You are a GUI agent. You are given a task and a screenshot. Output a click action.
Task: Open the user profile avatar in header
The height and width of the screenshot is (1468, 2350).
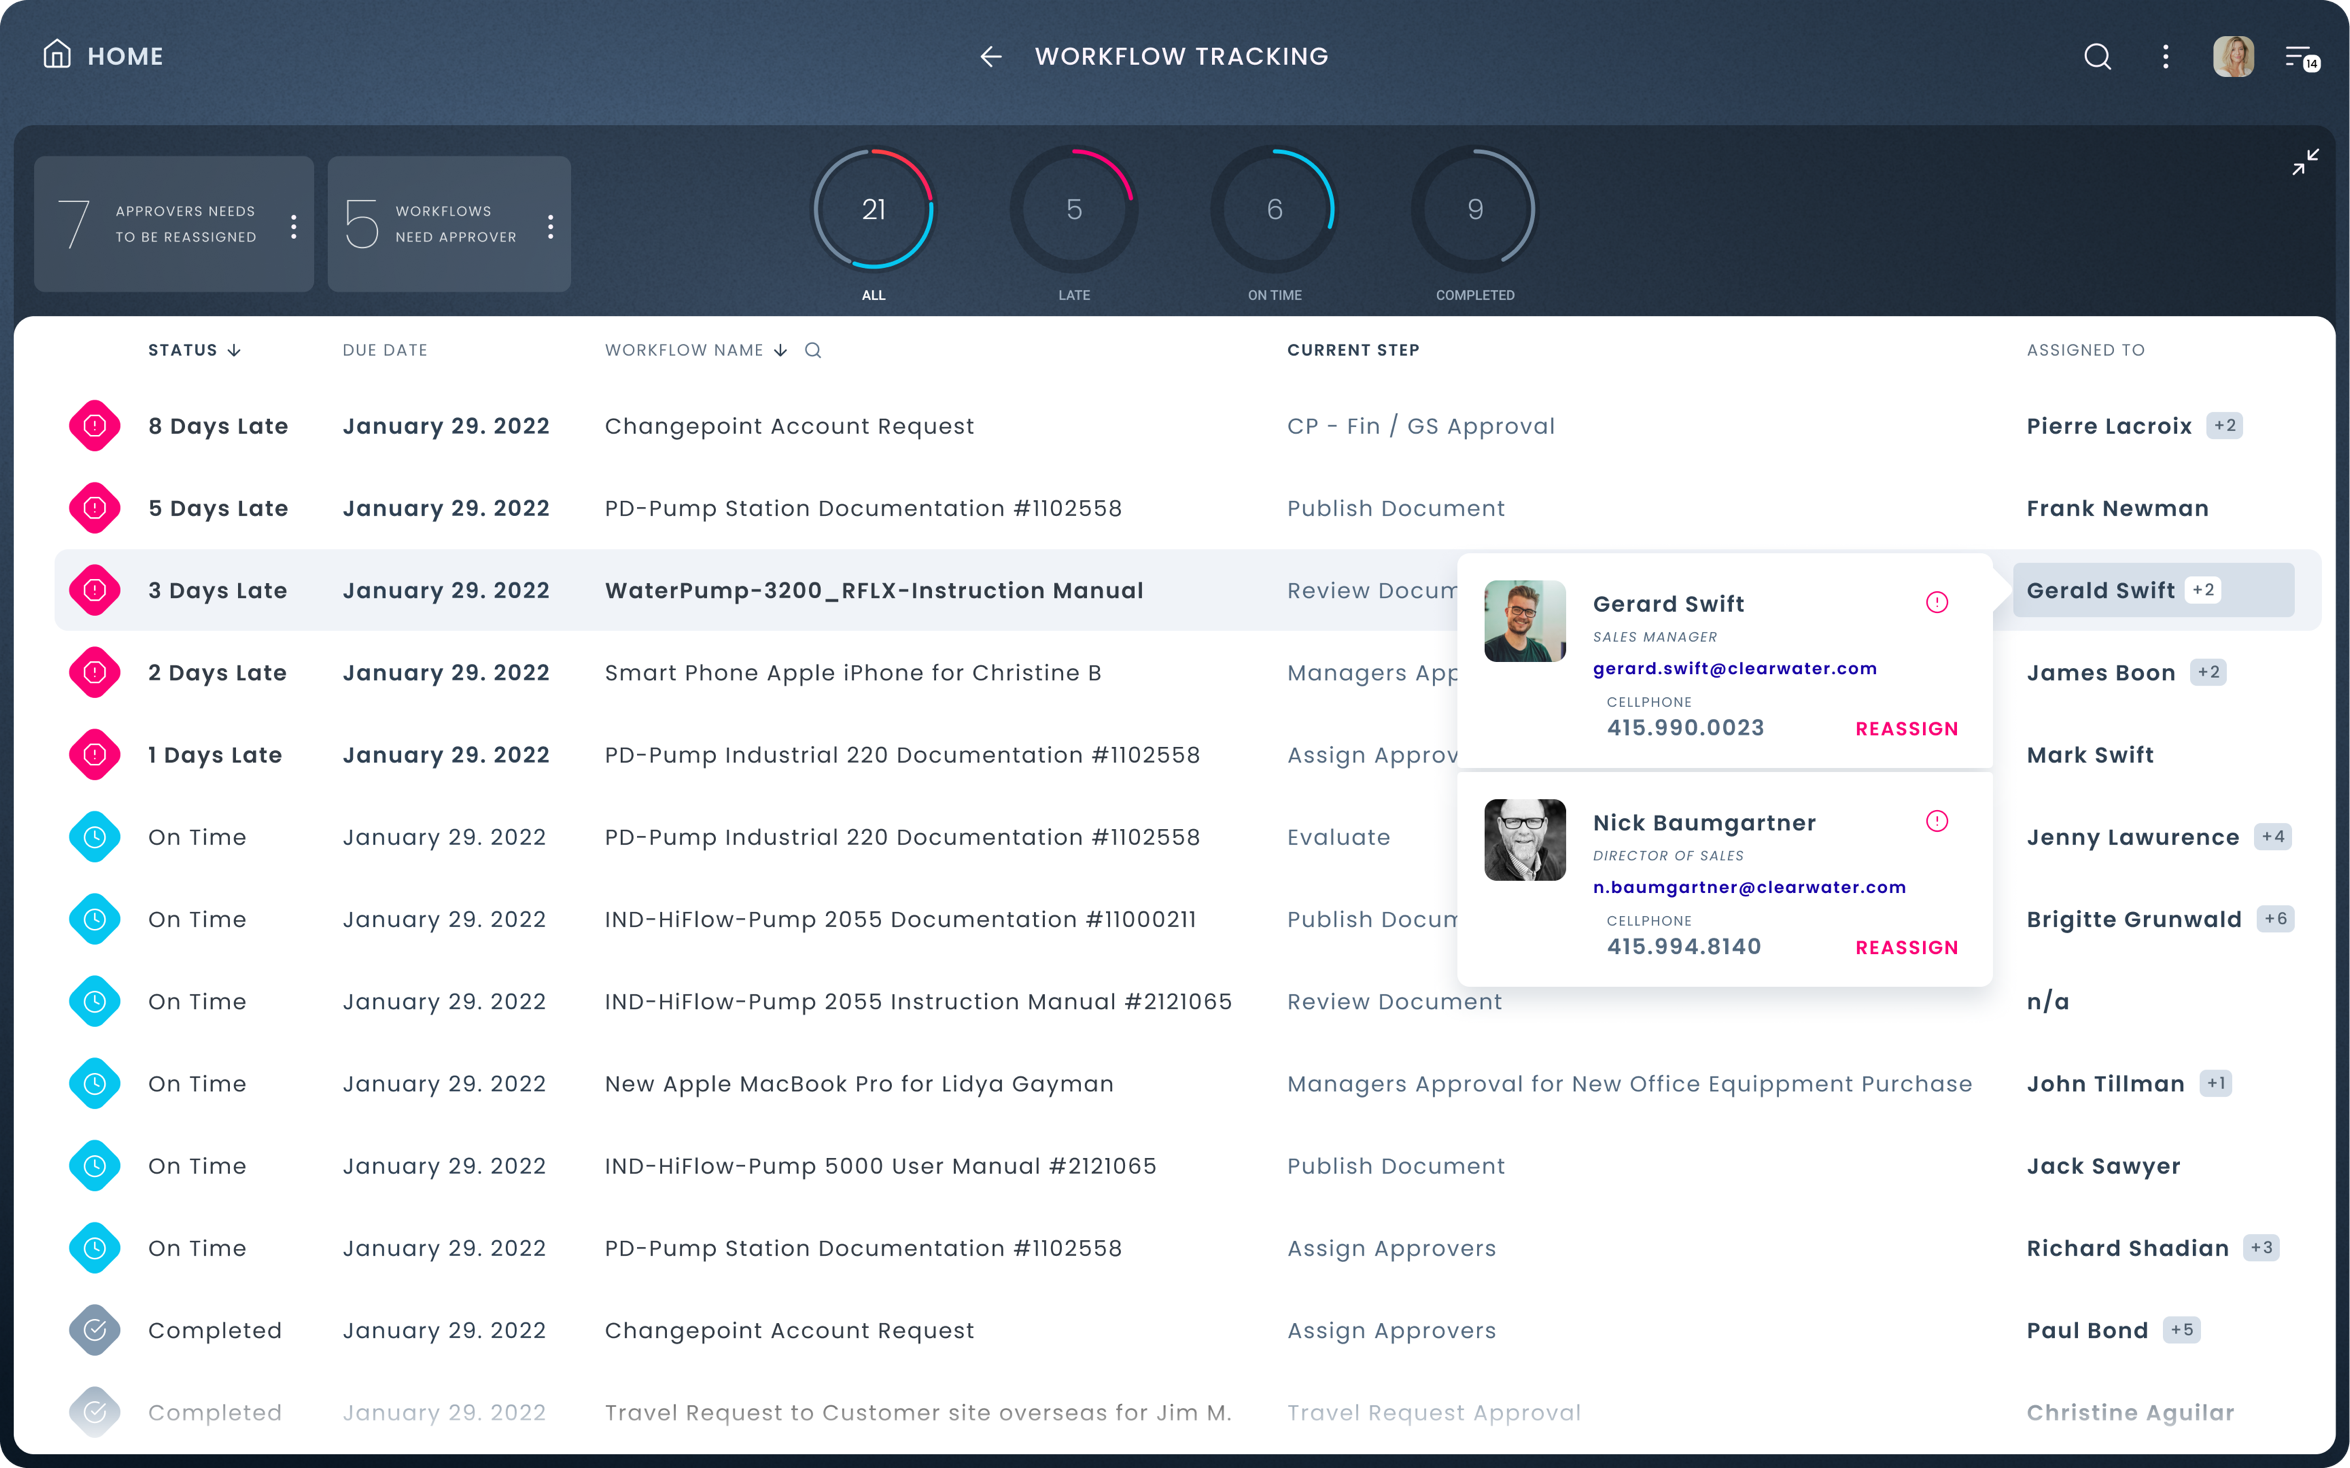[x=2232, y=57]
